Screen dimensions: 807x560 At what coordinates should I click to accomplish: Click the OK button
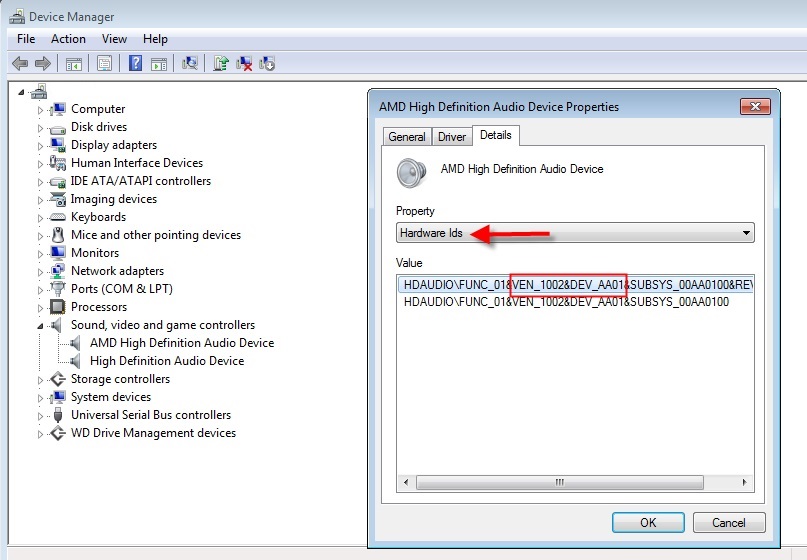coord(648,523)
